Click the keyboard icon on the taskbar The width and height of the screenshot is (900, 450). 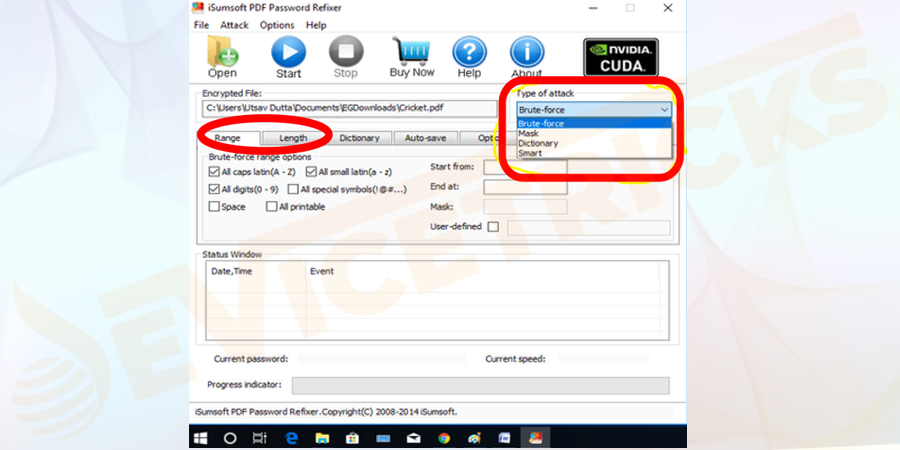coord(383,439)
